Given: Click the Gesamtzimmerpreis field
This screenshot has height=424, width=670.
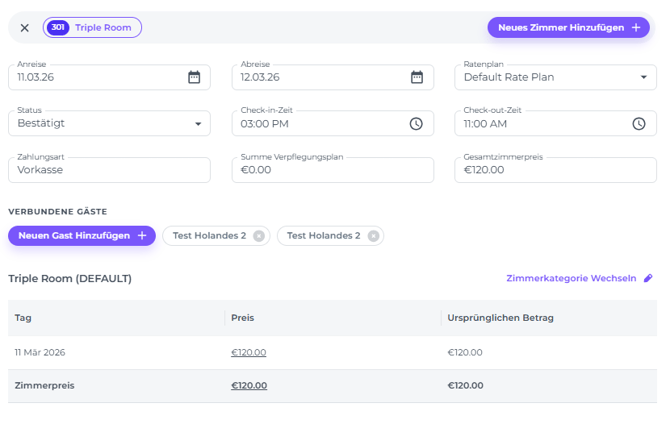Looking at the screenshot, I should (x=555, y=170).
